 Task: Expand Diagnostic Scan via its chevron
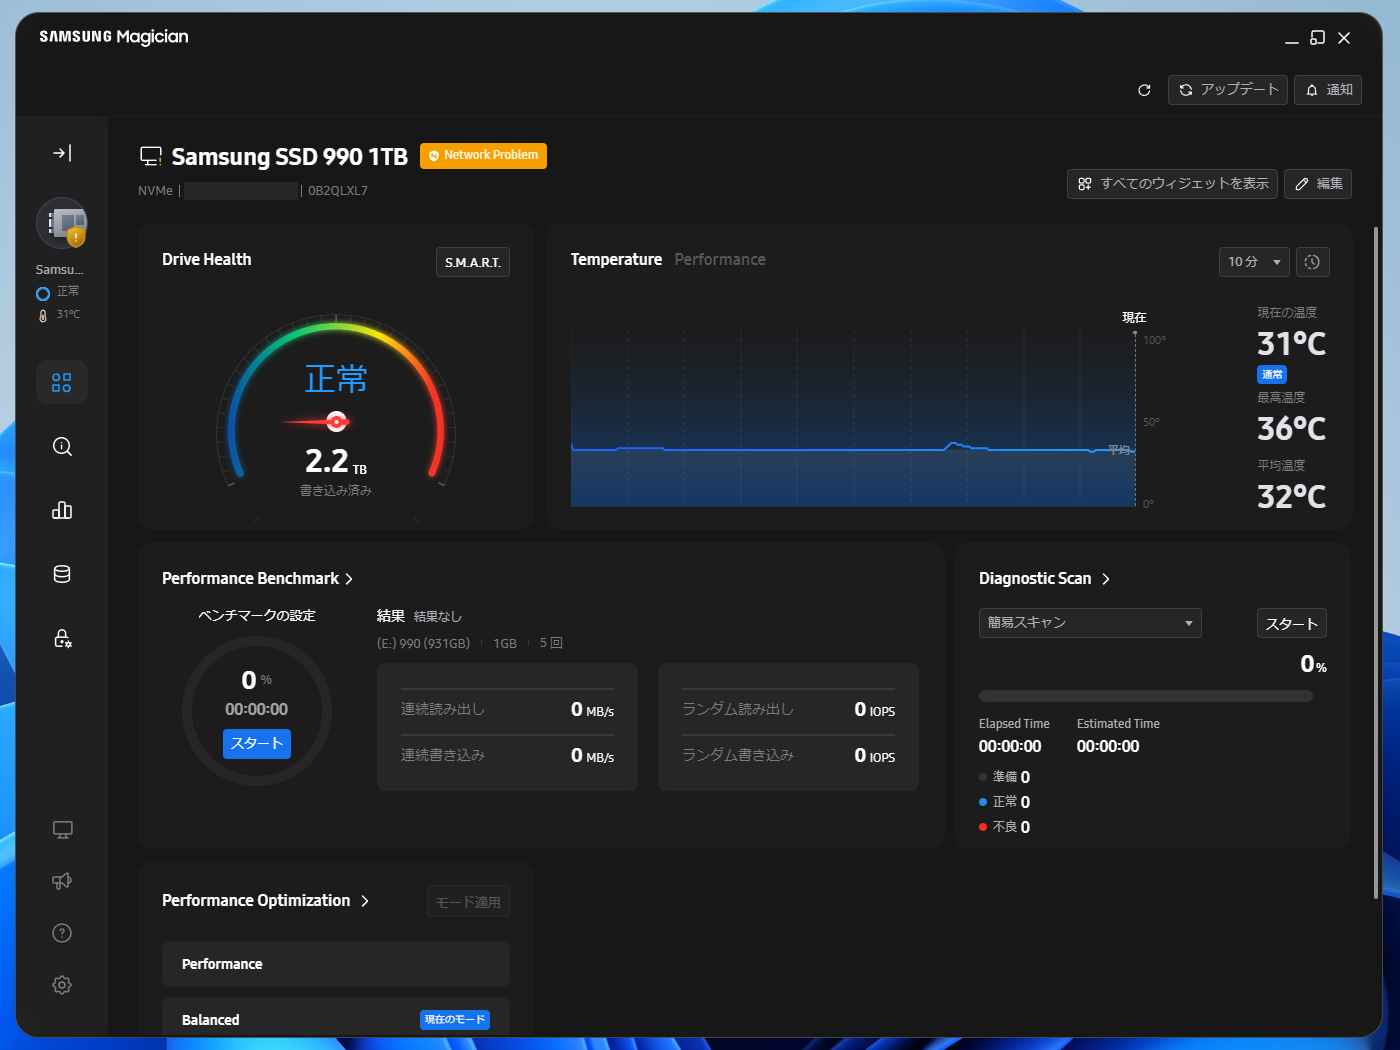tap(1106, 579)
